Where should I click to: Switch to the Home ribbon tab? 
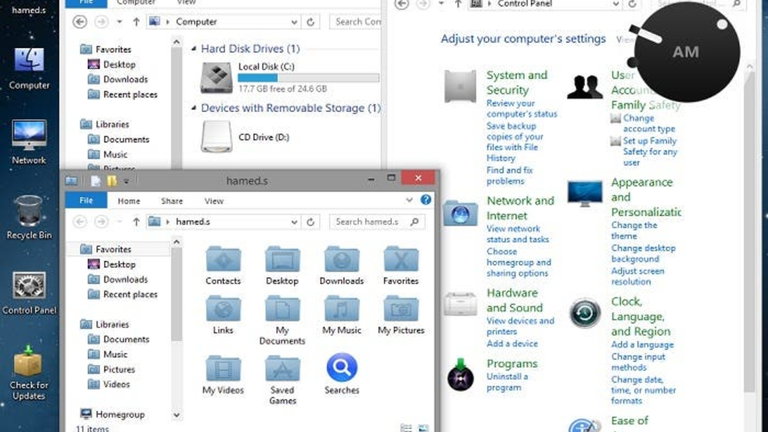(128, 201)
